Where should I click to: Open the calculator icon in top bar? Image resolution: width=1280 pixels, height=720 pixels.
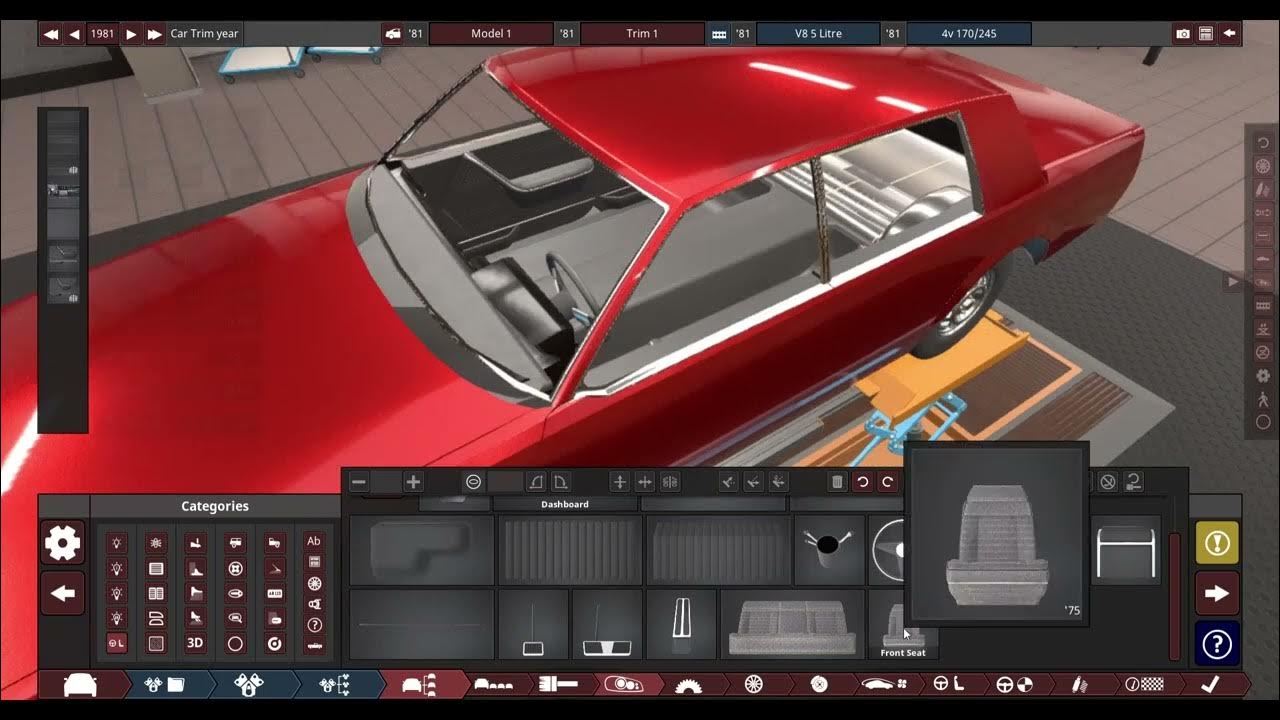(1206, 33)
